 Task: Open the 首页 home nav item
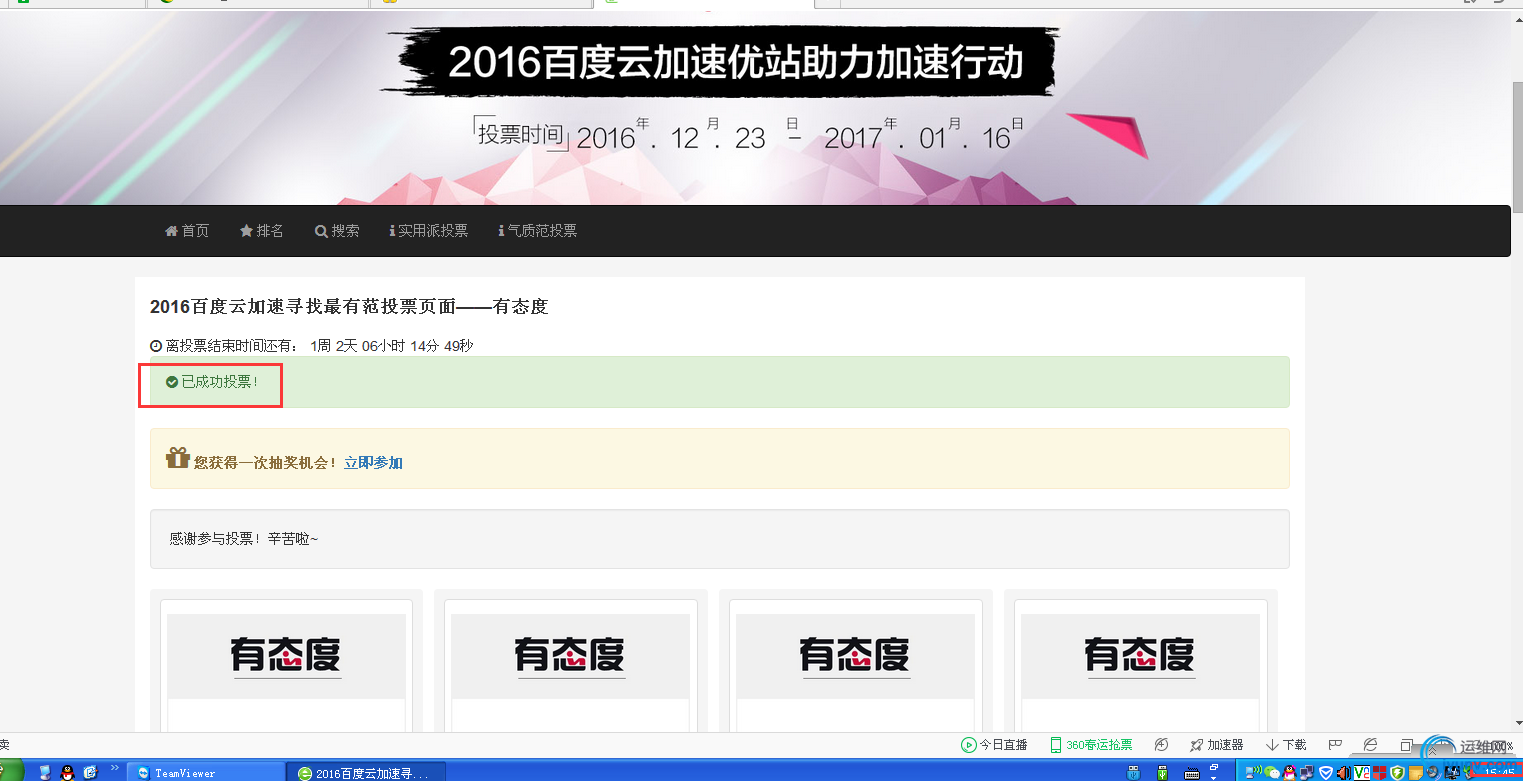[187, 231]
